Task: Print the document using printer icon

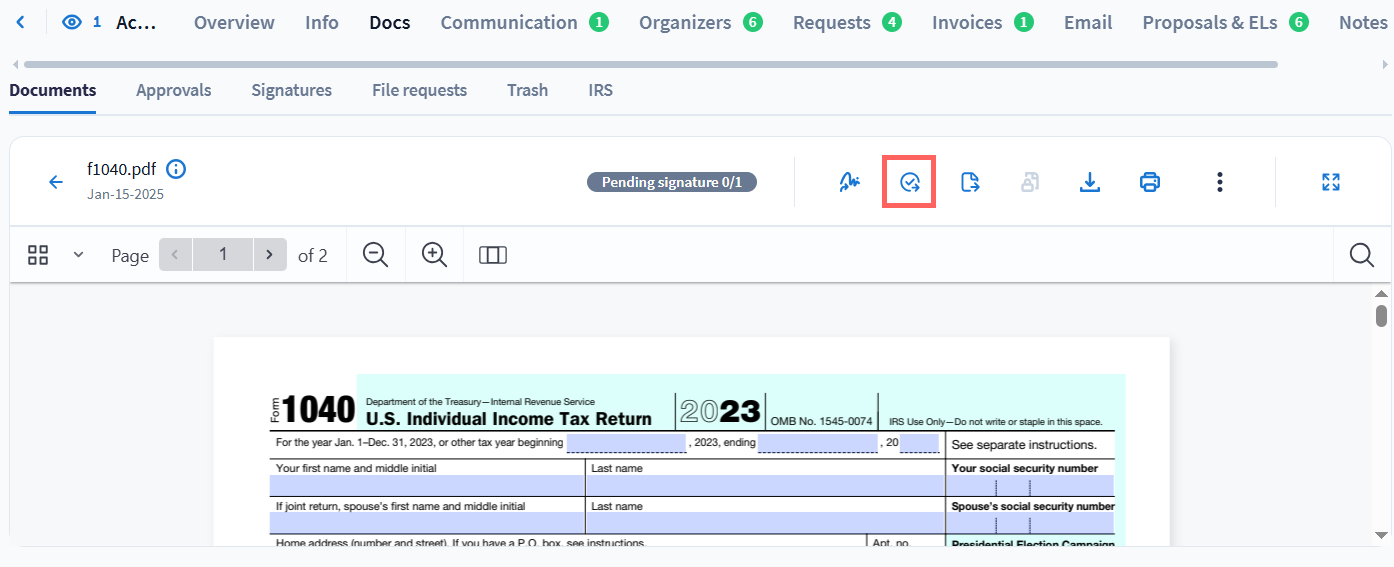Action: click(x=1150, y=182)
